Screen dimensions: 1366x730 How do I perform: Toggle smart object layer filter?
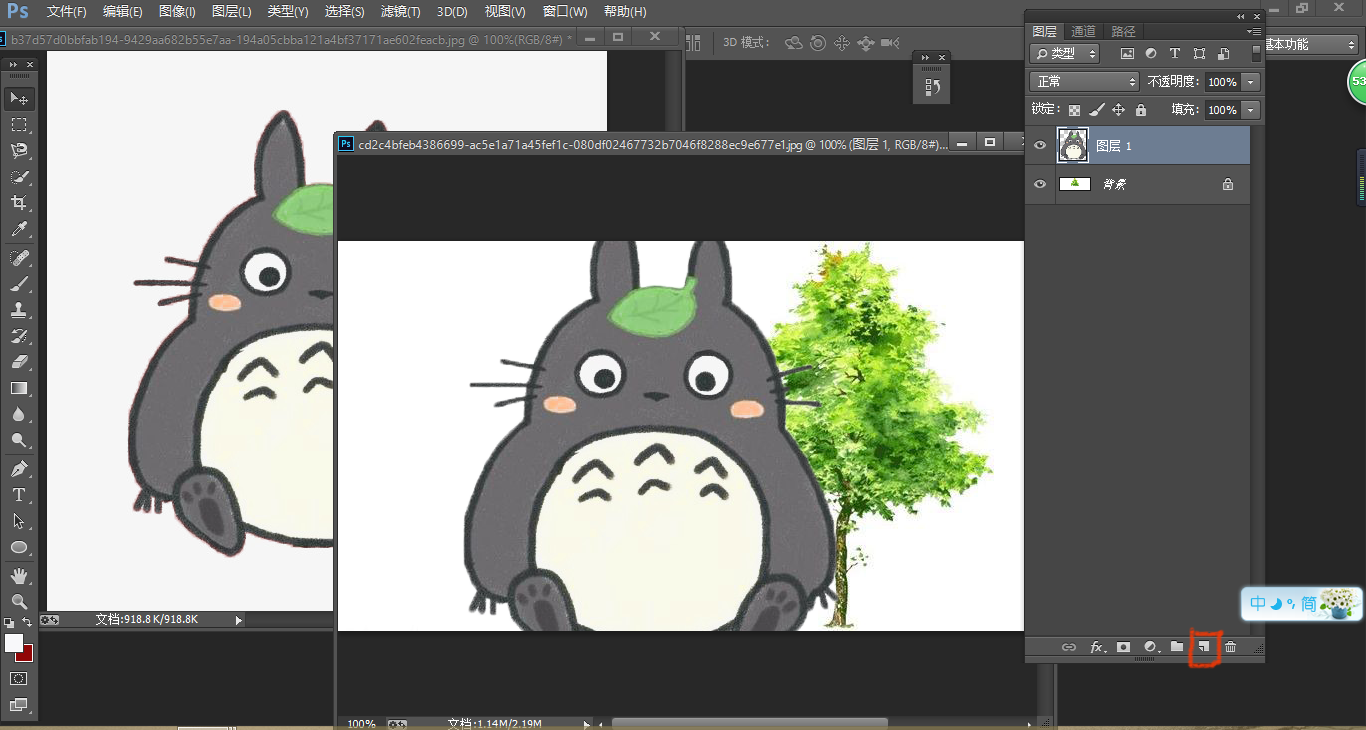coord(1223,54)
